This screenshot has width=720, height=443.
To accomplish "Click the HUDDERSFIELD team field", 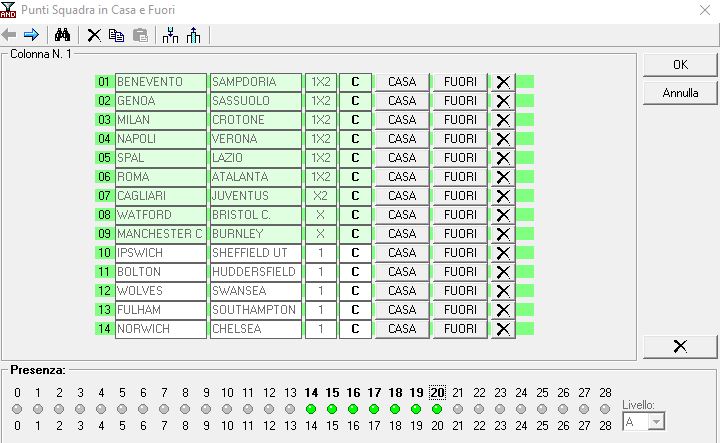I will [256, 272].
